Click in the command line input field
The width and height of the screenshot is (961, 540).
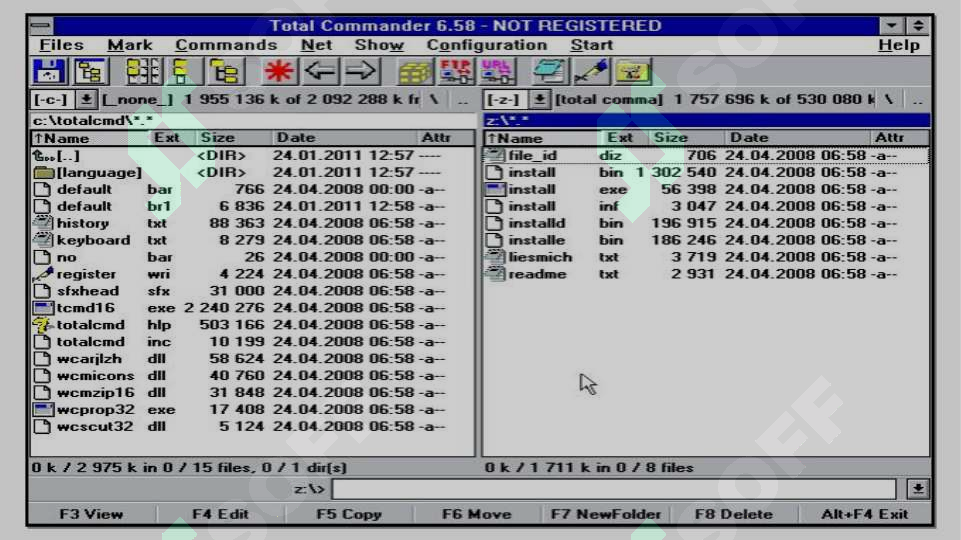pos(614,489)
